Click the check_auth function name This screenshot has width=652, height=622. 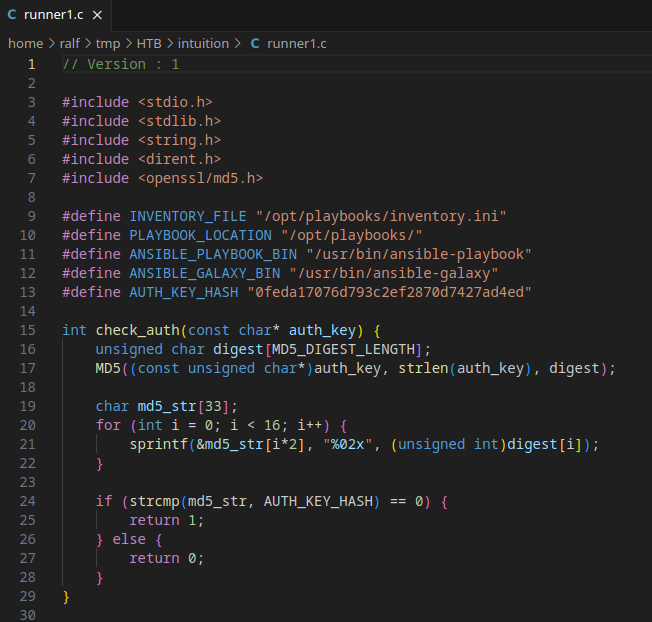coord(138,330)
